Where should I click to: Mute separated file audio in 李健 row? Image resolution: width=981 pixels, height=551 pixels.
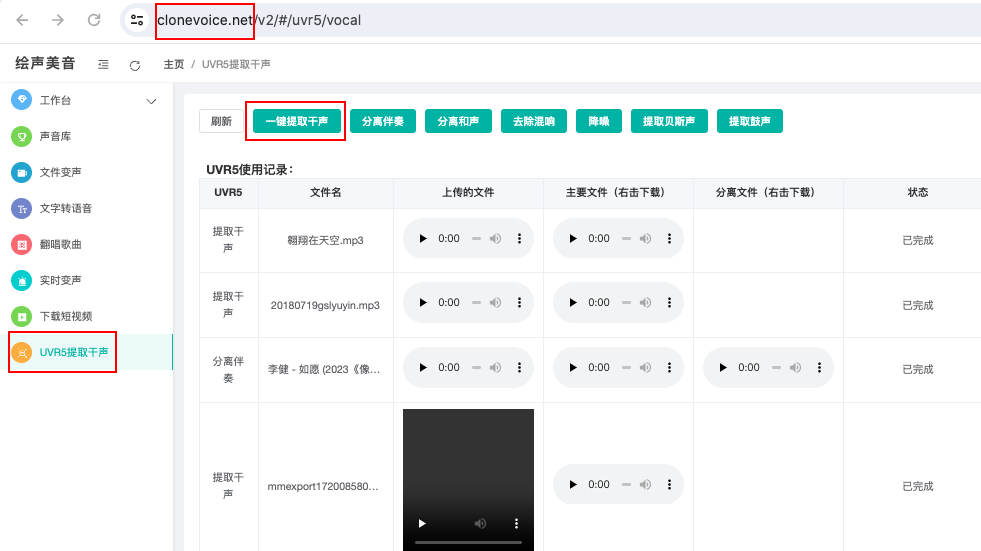click(796, 368)
